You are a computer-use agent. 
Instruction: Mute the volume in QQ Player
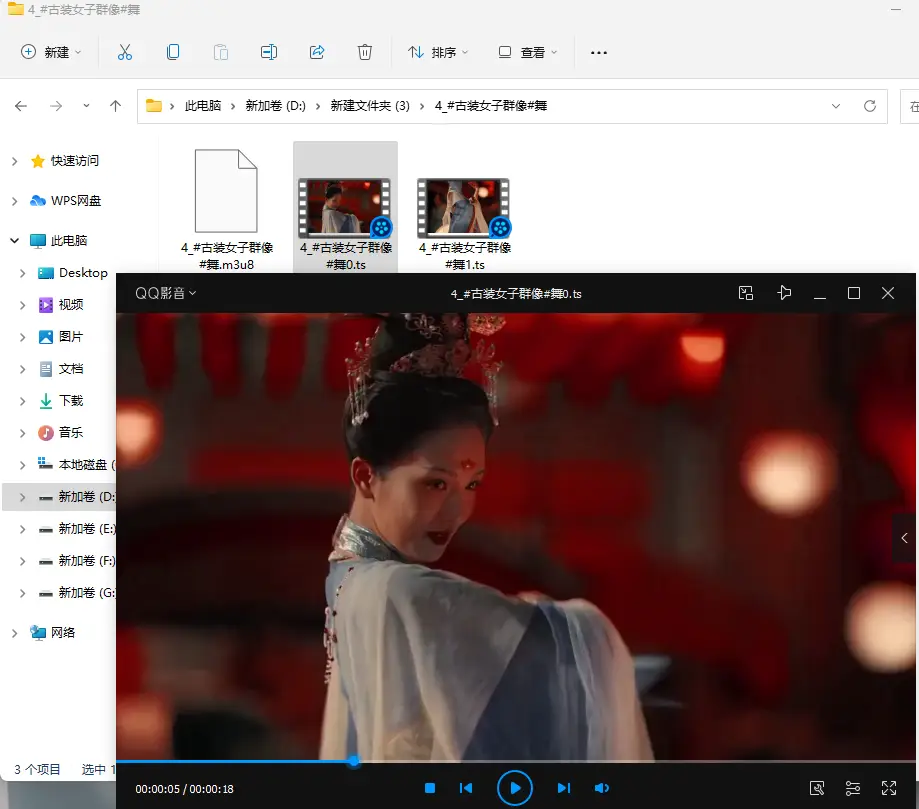601,788
